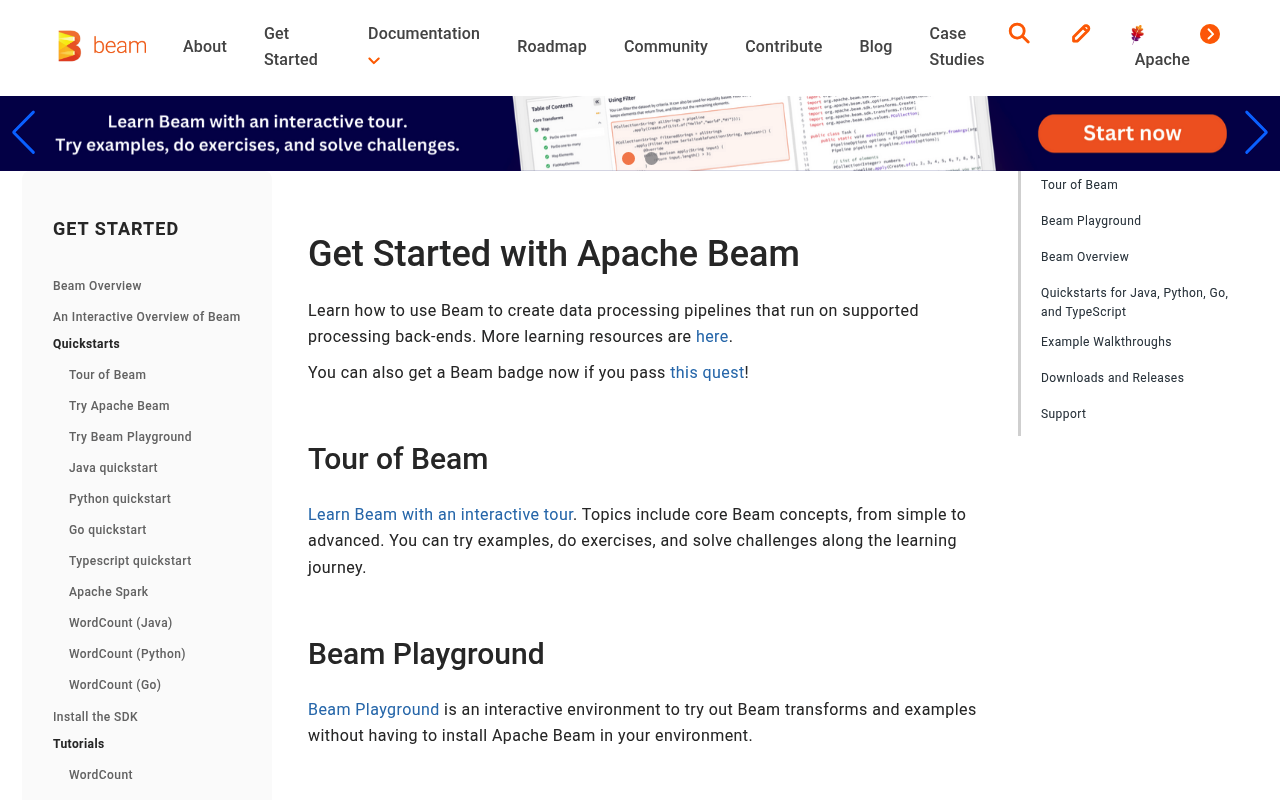Image resolution: width=1280 pixels, height=800 pixels.
Task: Expand the Documentation dropdown chevron
Action: pos(374,61)
